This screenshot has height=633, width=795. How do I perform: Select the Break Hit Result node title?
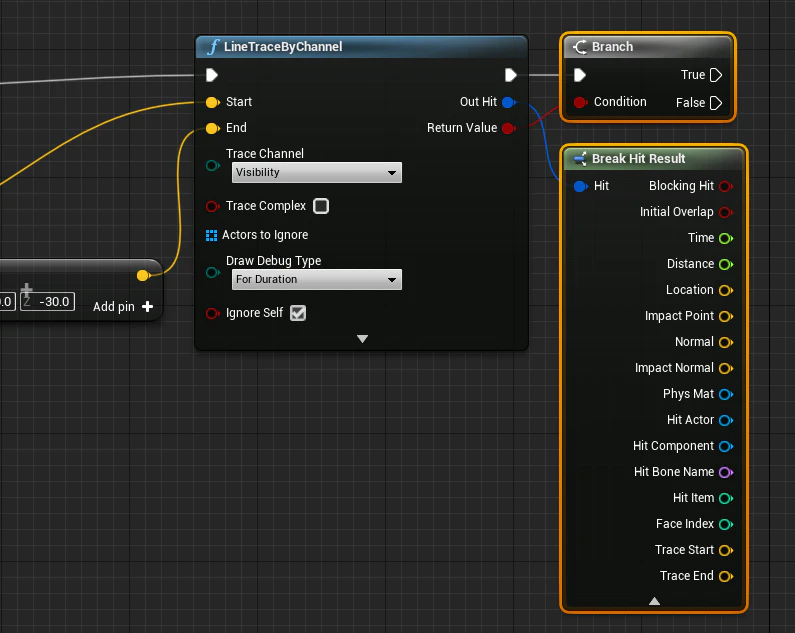click(x=638, y=159)
